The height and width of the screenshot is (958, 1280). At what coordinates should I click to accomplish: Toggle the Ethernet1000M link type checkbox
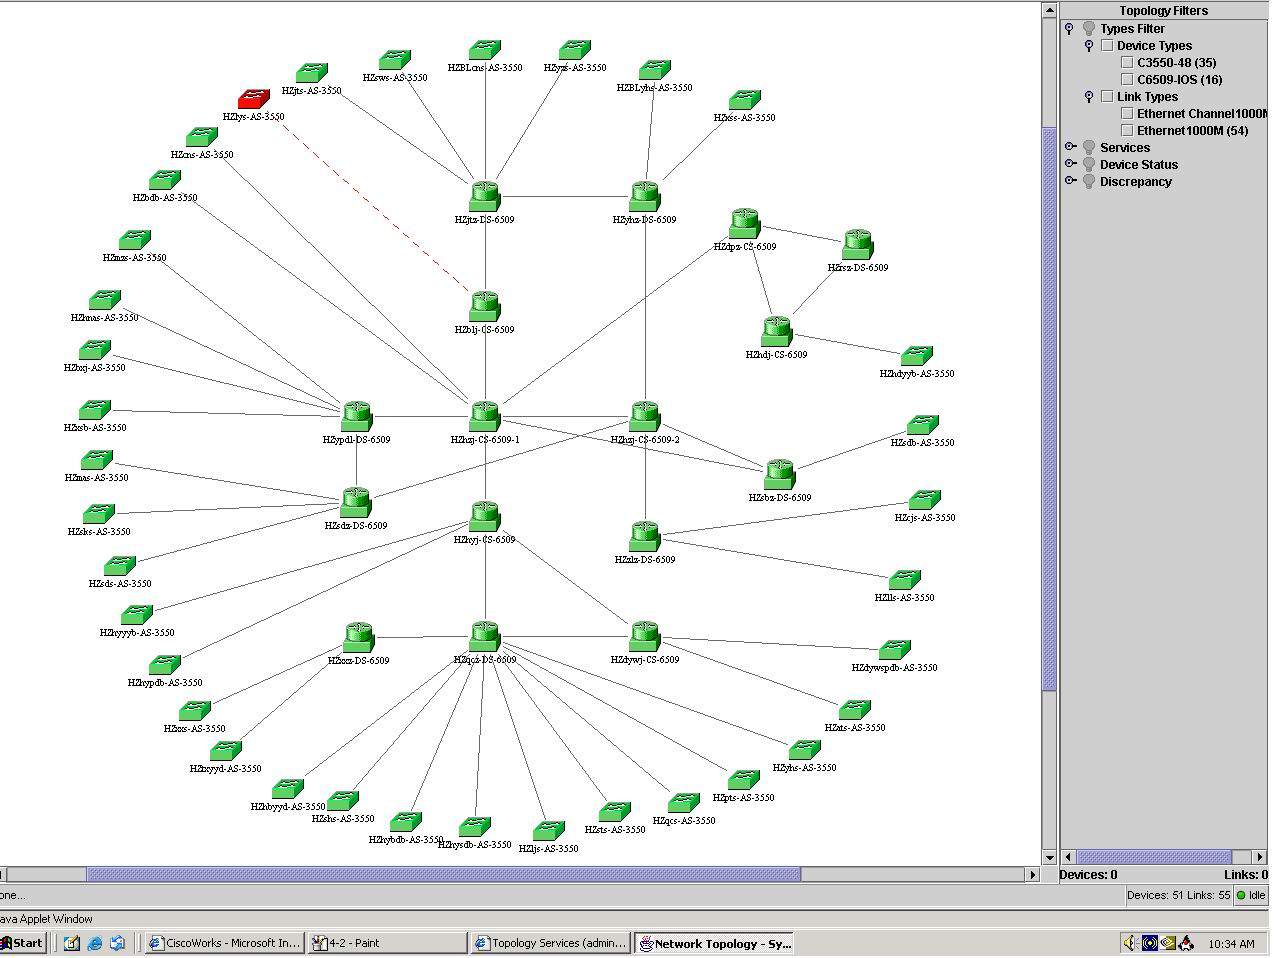point(1127,131)
